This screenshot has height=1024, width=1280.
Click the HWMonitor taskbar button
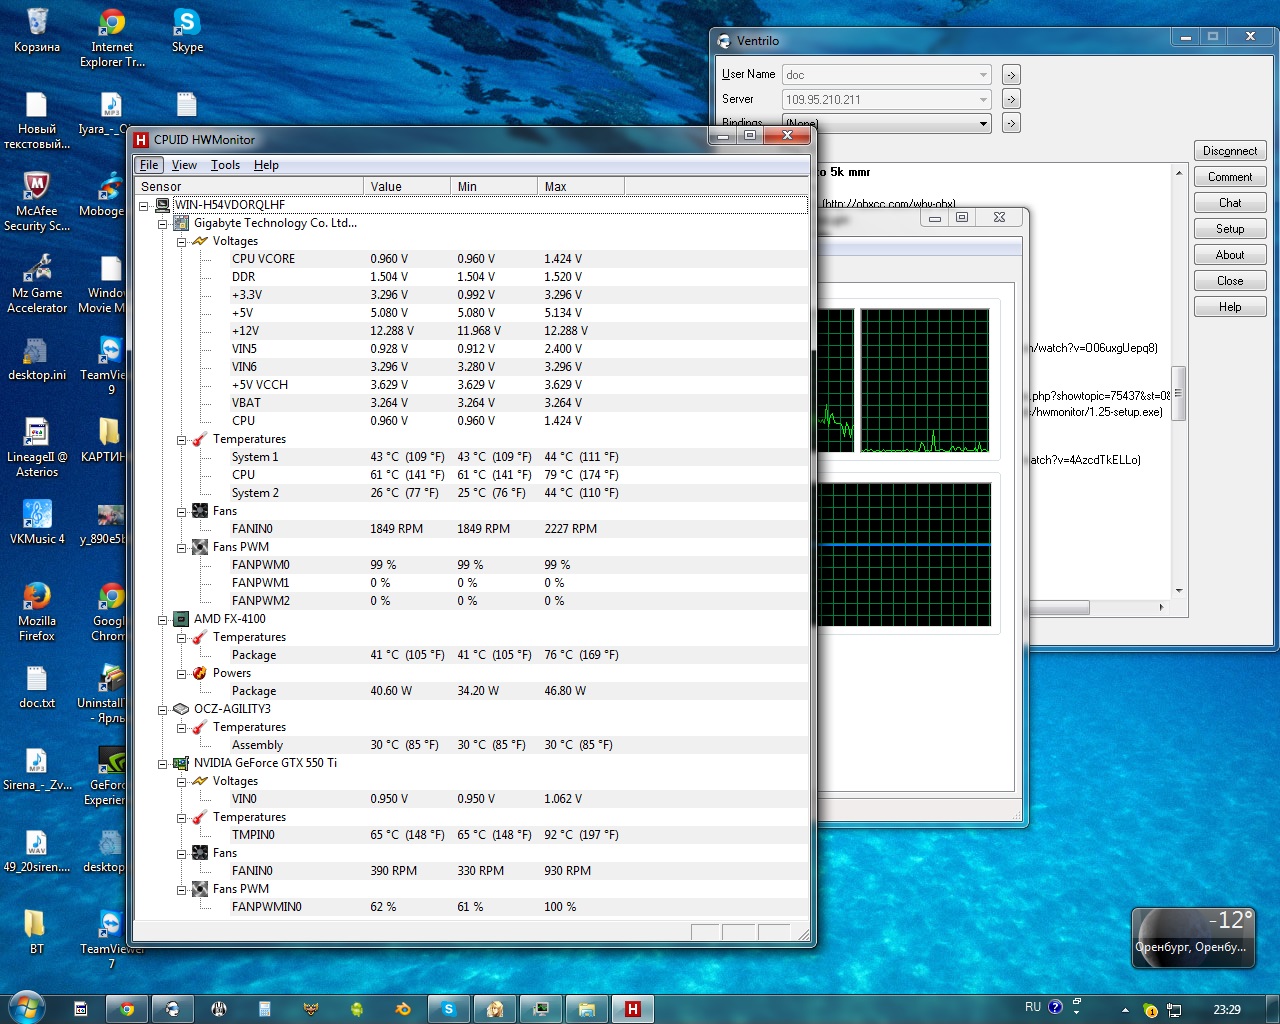point(632,1009)
